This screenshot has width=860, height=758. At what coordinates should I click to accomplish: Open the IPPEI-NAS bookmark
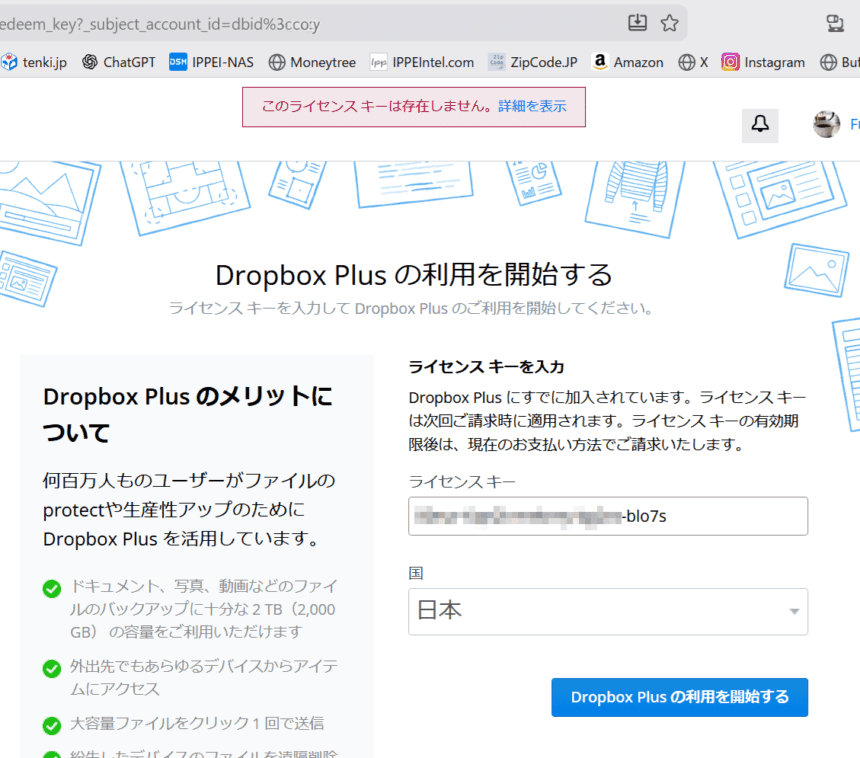pyautogui.click(x=211, y=62)
